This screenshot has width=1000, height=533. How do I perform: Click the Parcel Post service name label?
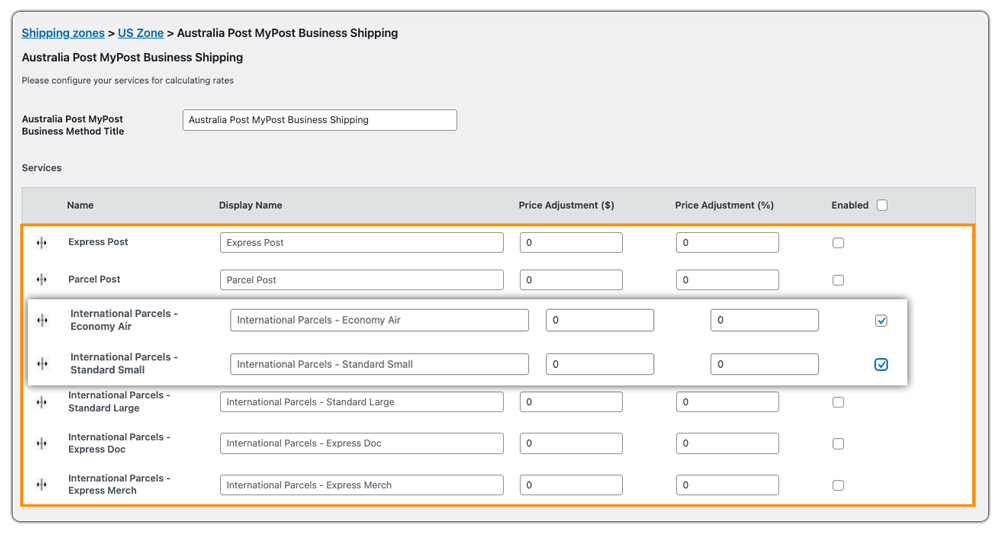[94, 279]
